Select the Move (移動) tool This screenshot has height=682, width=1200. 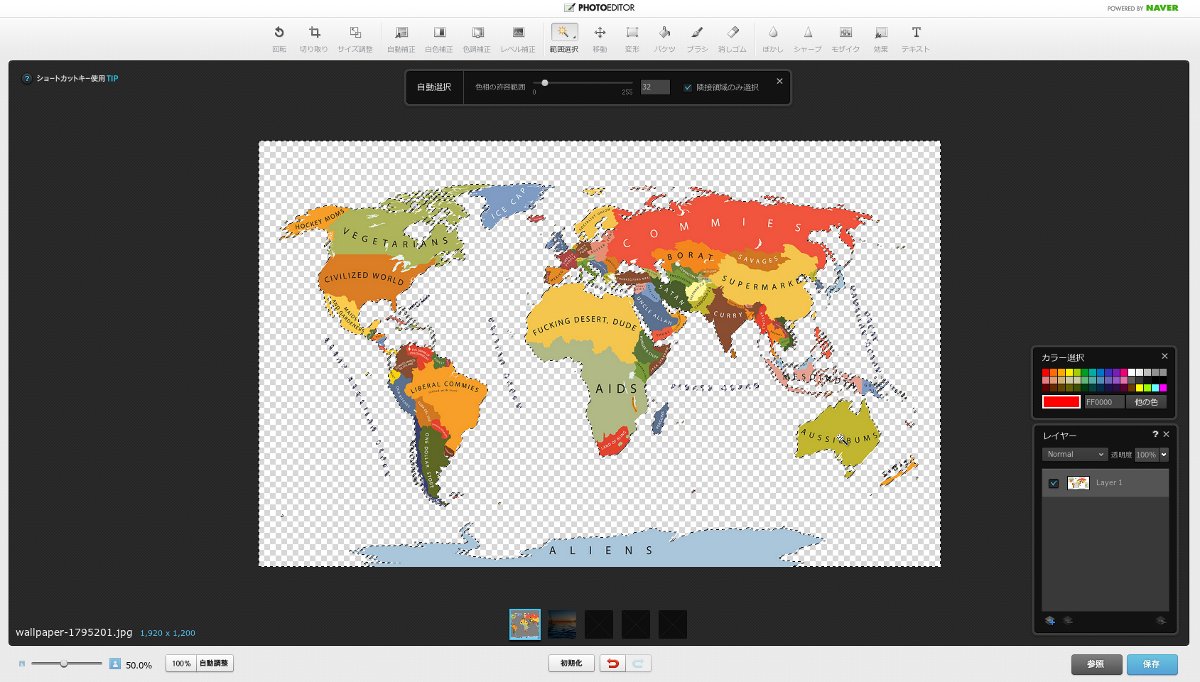[x=600, y=38]
